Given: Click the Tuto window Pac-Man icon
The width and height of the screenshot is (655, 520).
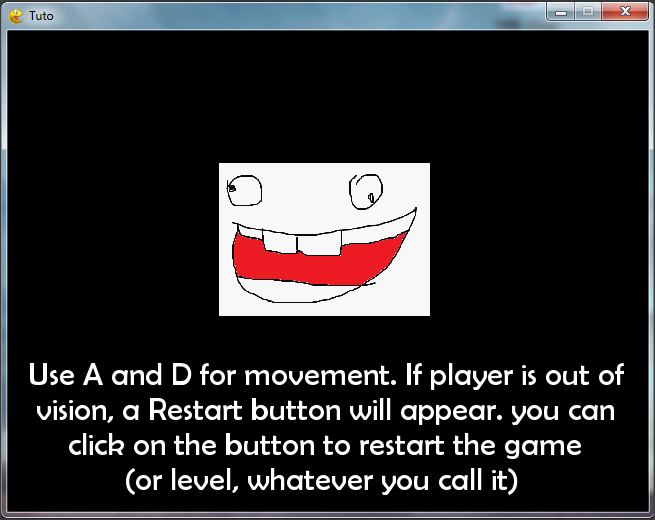Looking at the screenshot, I should [x=16, y=16].
